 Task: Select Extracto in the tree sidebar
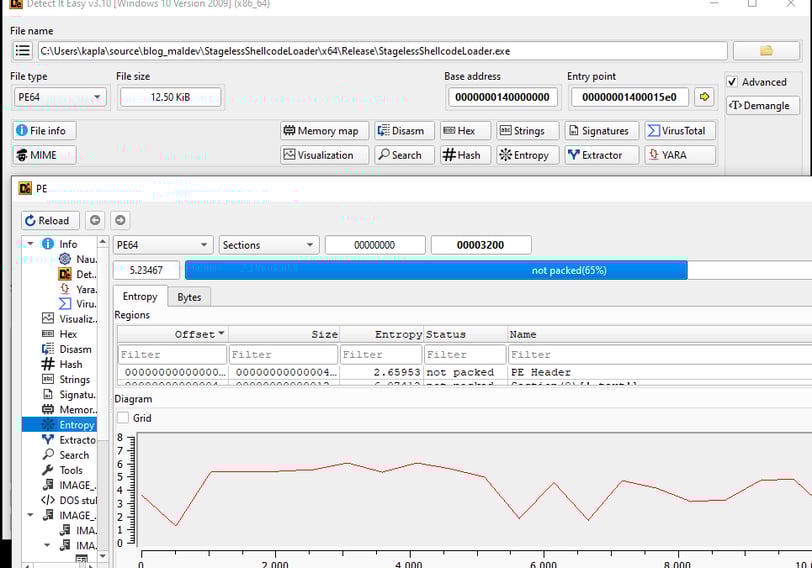point(69,440)
